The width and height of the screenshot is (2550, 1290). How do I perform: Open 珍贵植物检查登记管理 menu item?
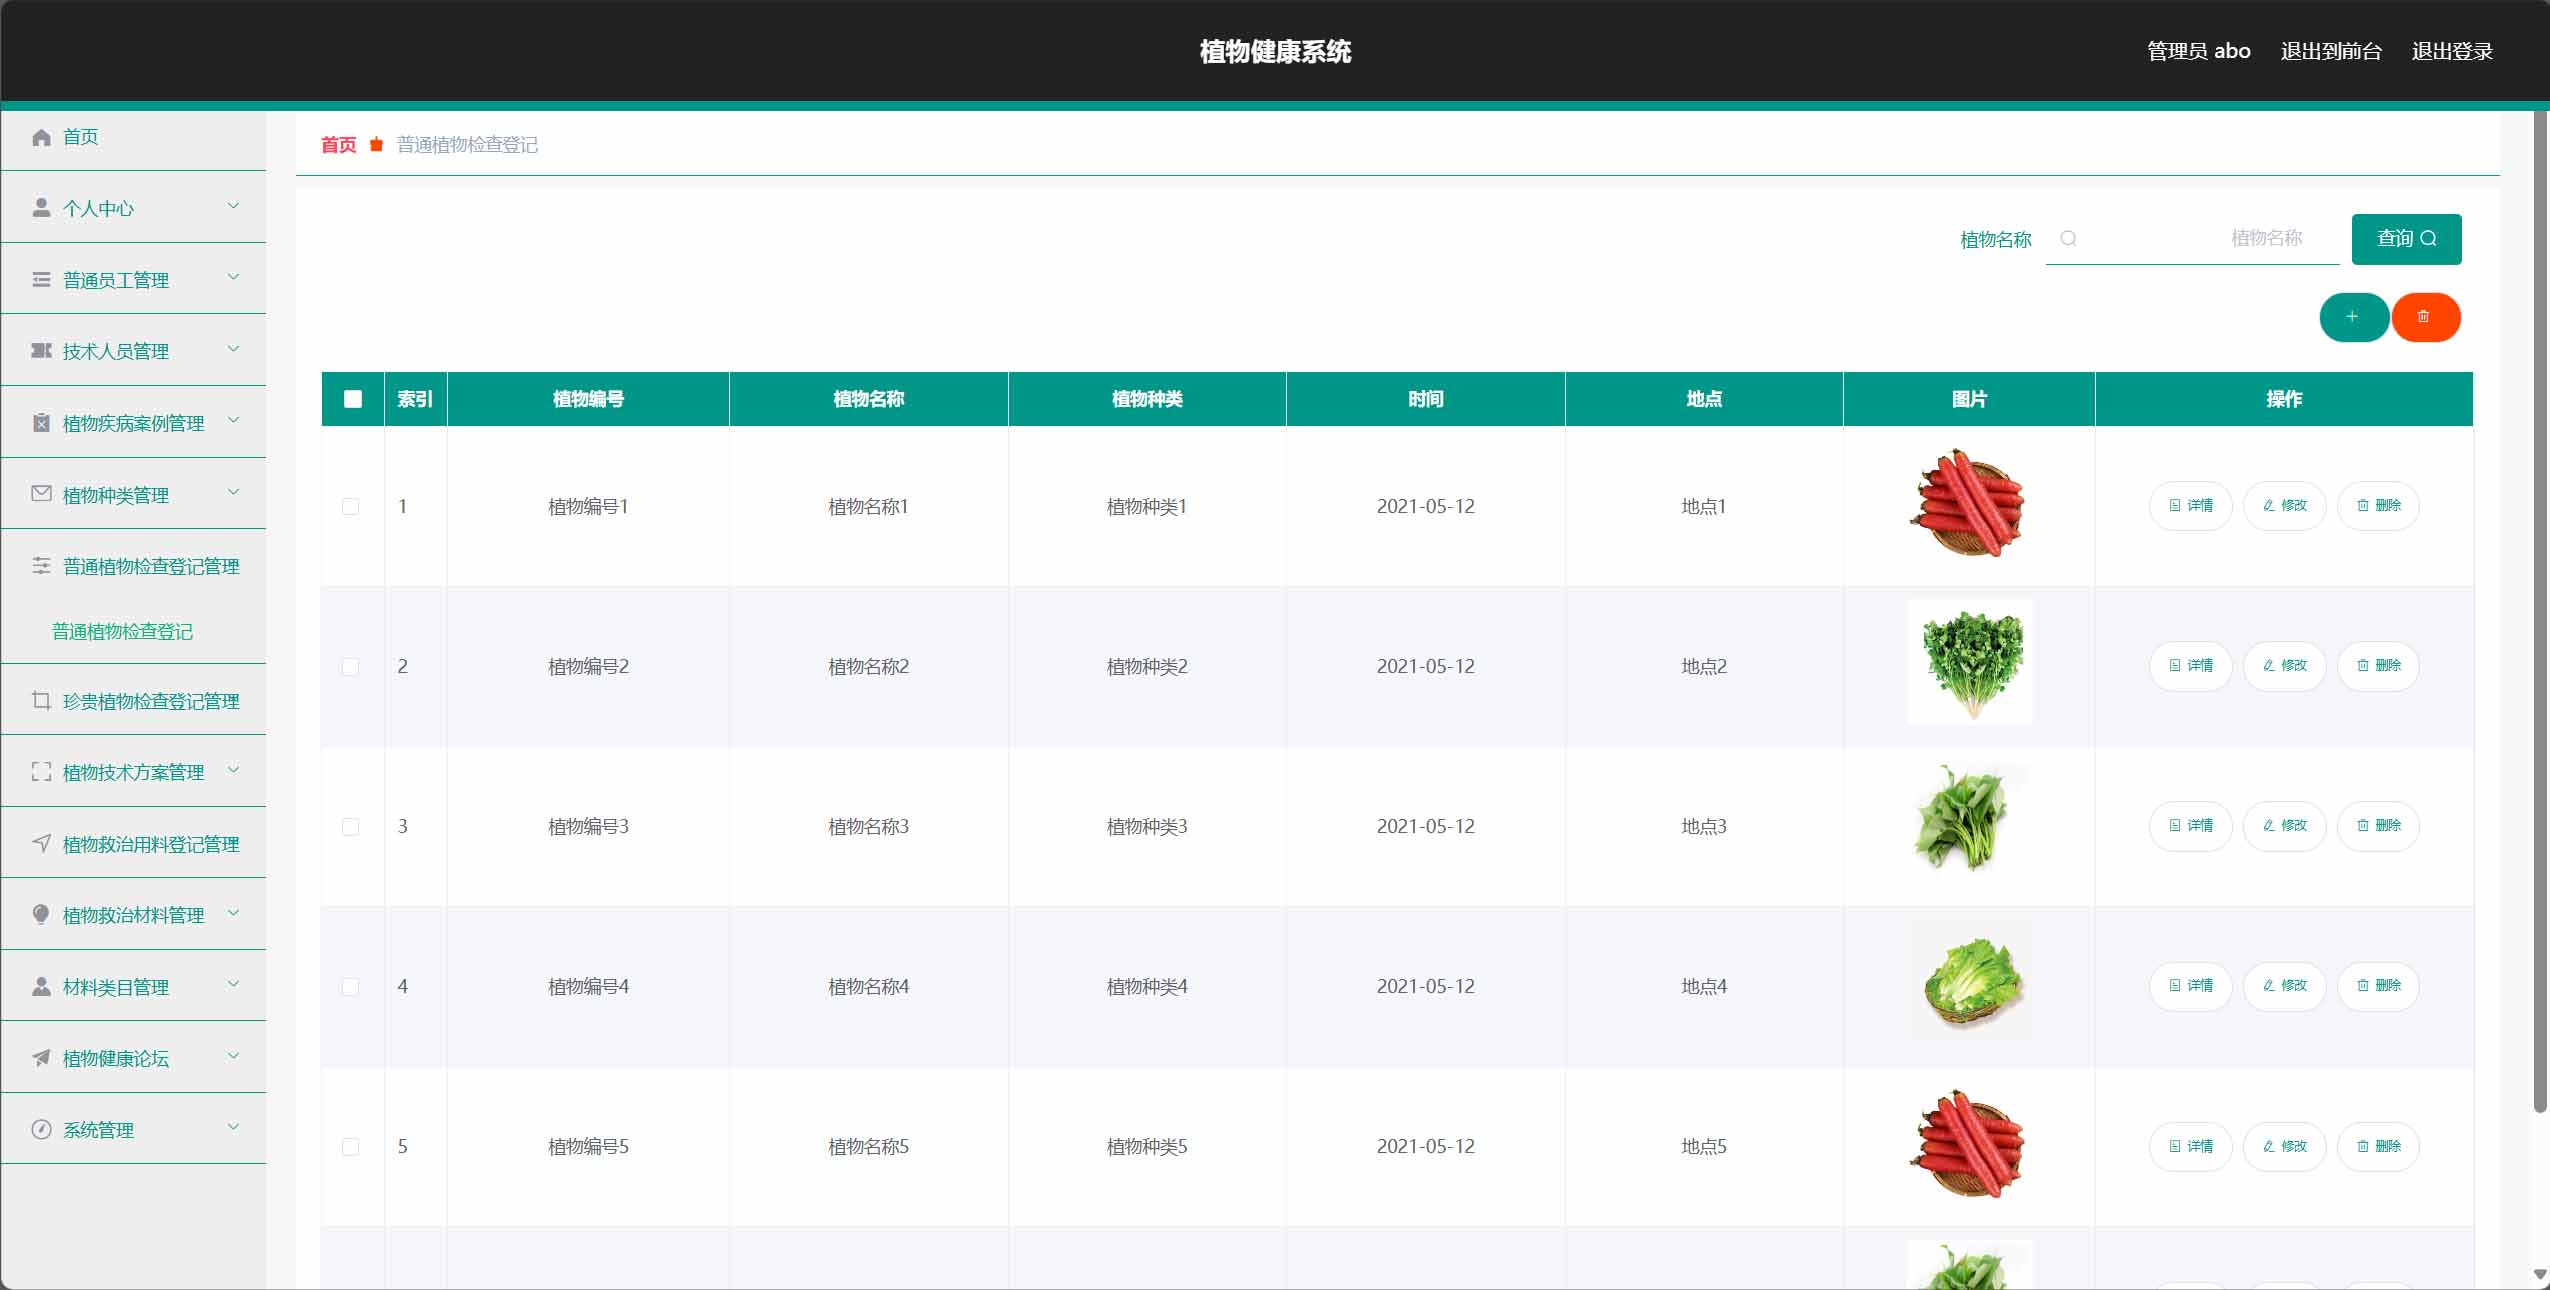134,700
